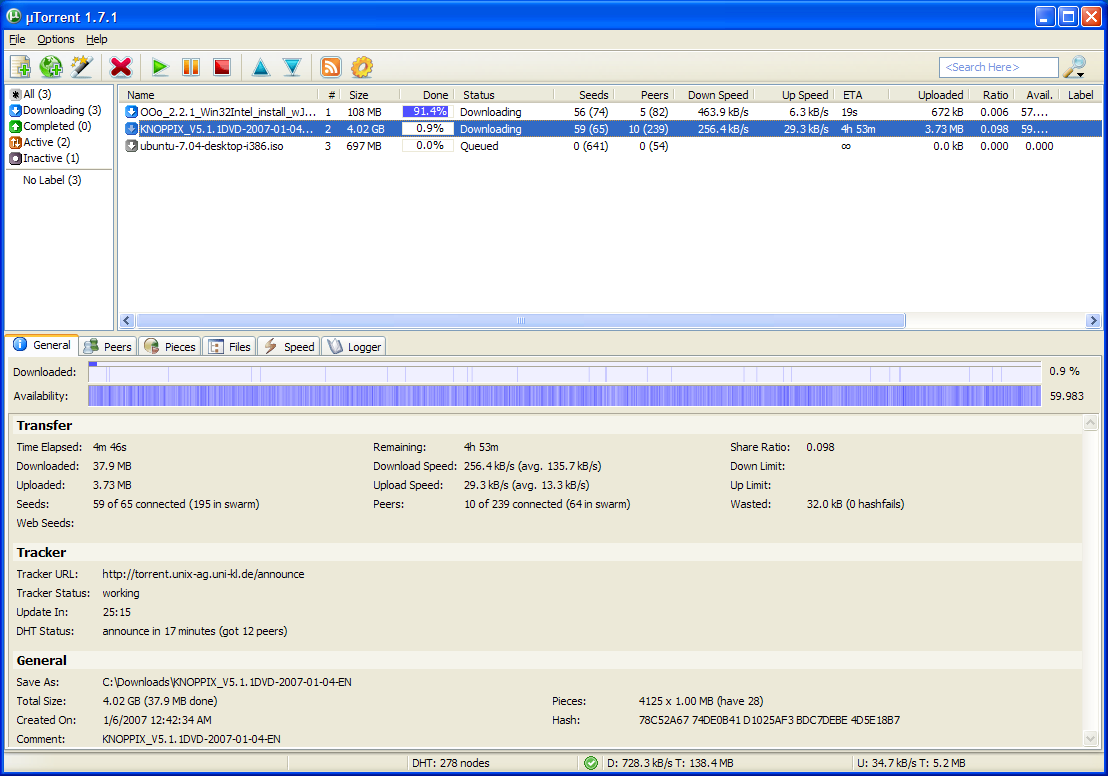
Task: Start the torrent using the green play icon
Action: click(159, 66)
